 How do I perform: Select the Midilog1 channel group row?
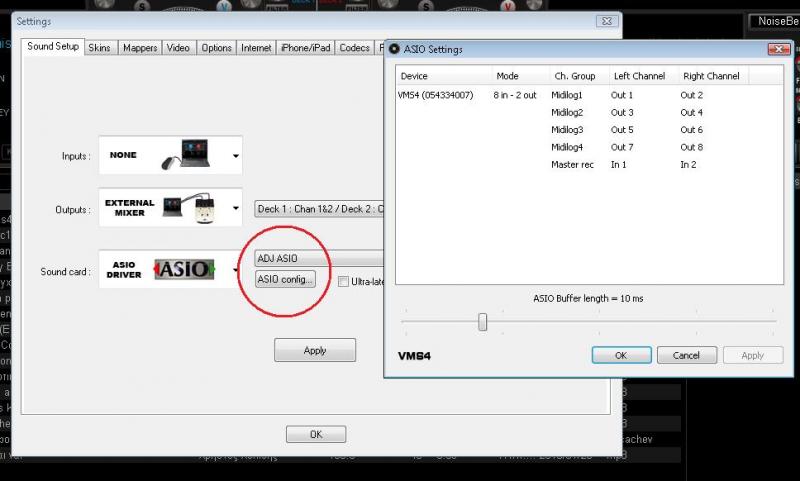click(x=566, y=95)
